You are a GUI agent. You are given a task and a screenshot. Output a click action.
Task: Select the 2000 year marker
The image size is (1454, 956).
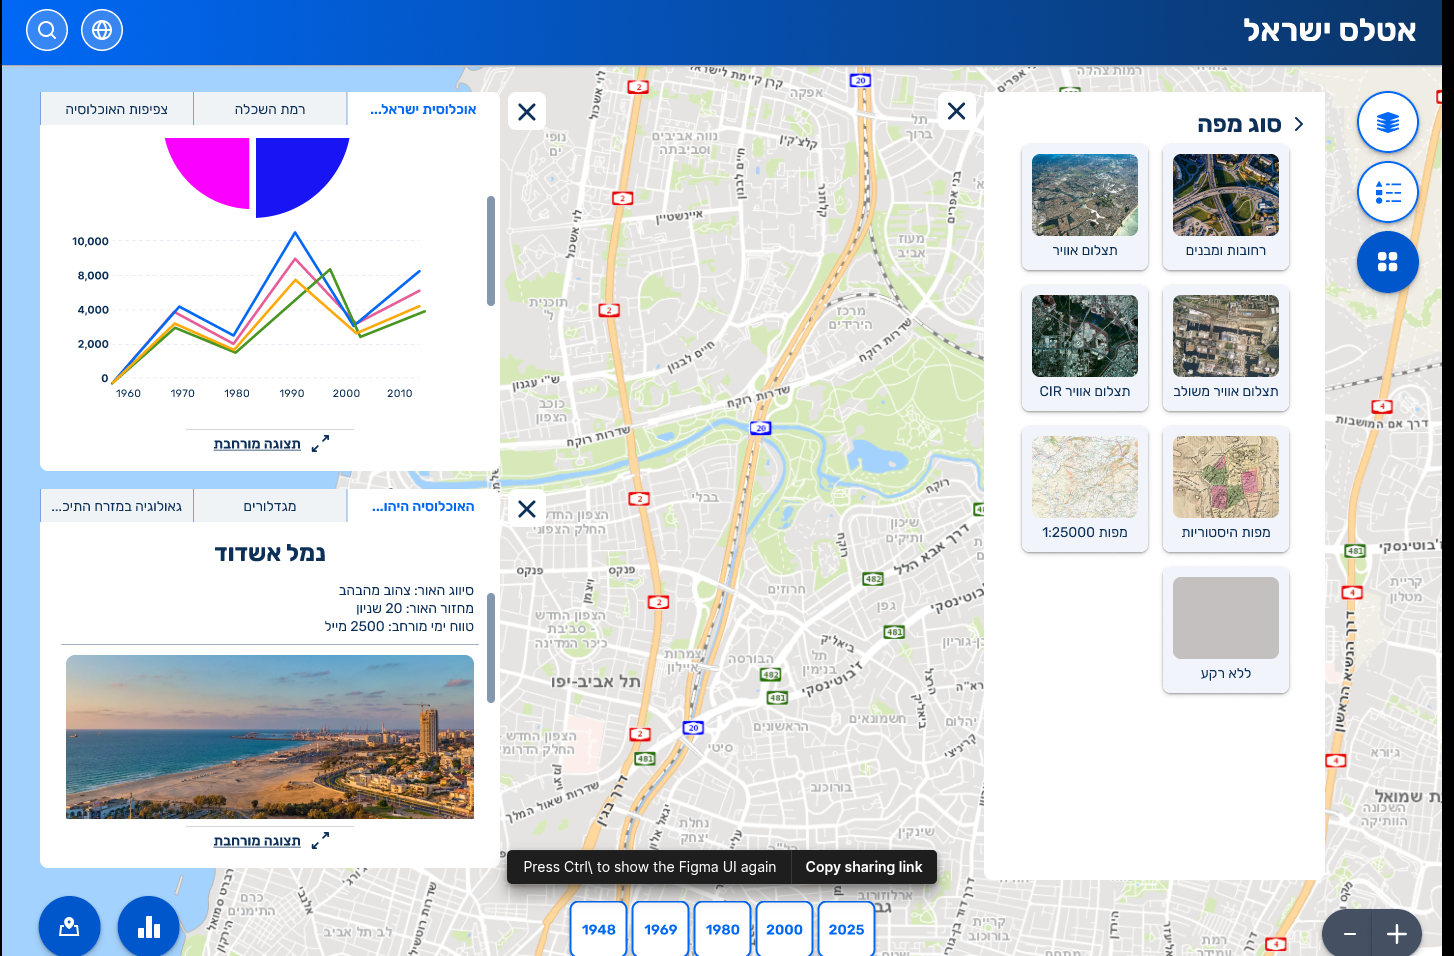click(x=784, y=929)
